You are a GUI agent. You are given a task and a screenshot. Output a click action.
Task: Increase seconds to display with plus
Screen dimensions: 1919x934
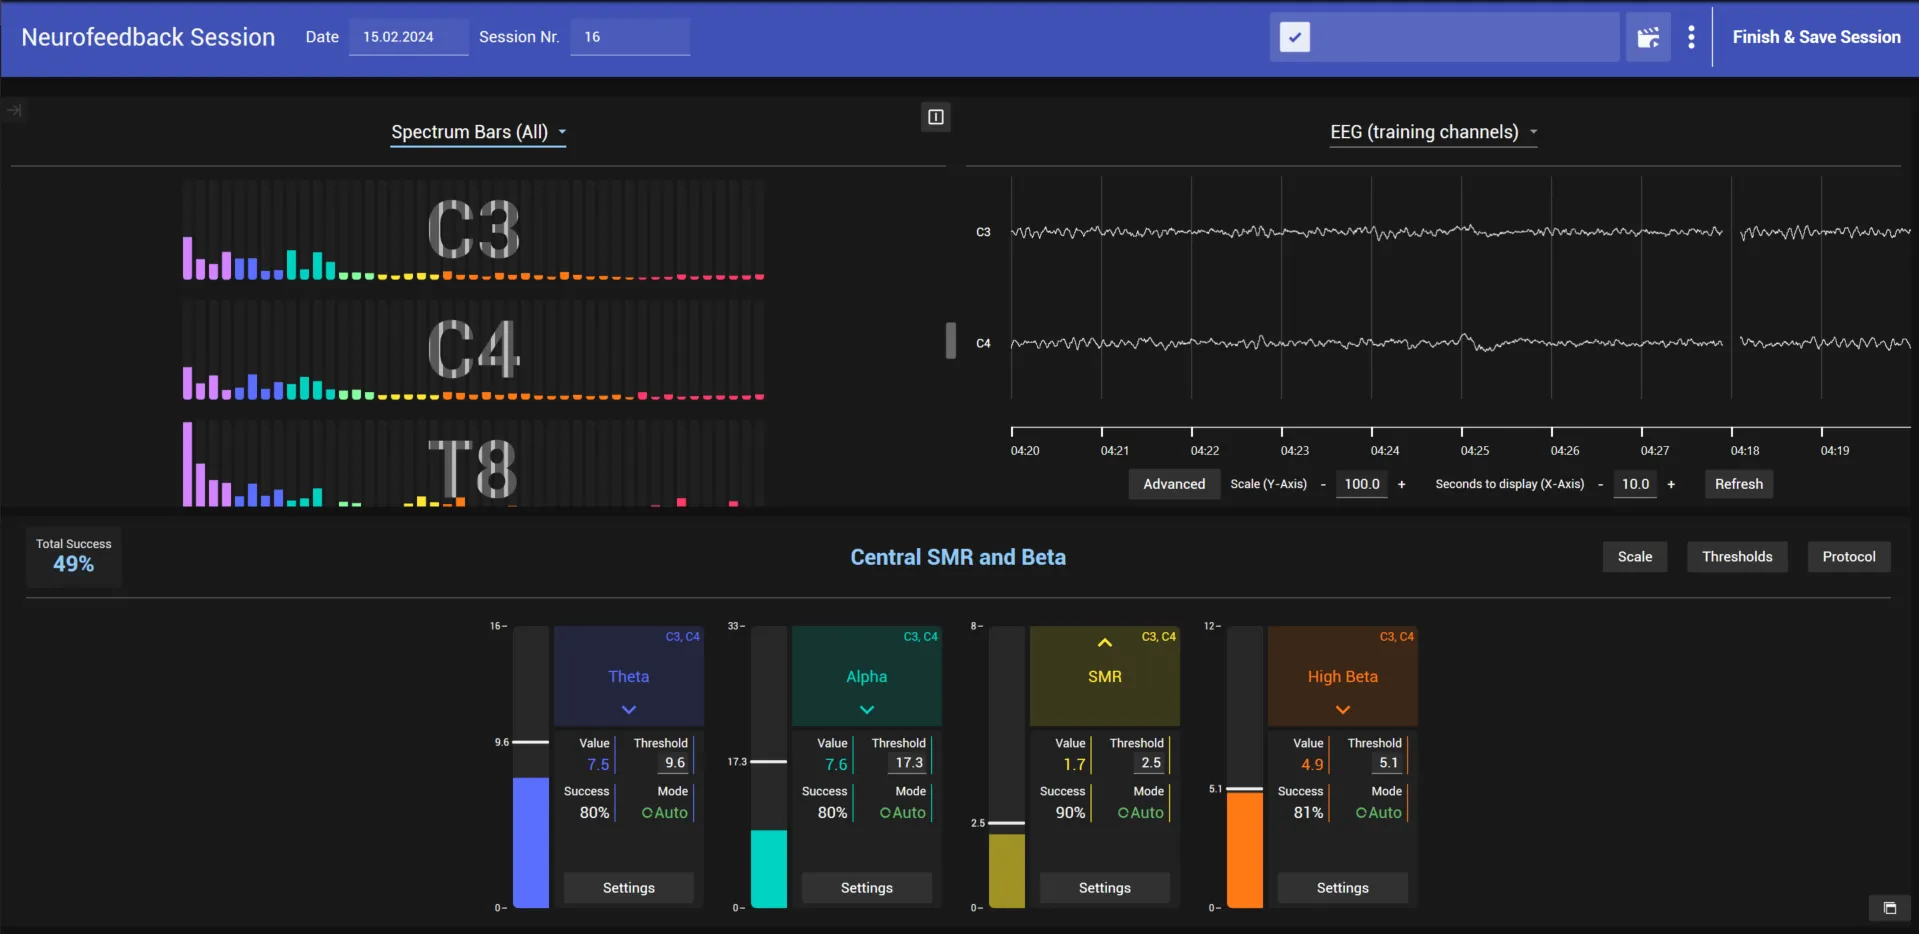click(1671, 485)
